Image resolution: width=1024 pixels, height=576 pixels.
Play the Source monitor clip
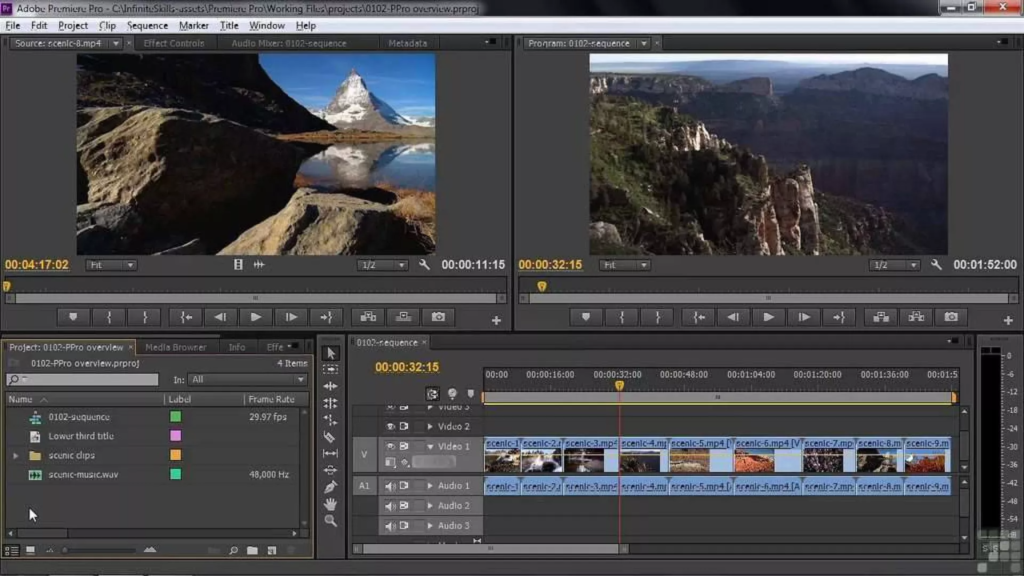coord(255,317)
